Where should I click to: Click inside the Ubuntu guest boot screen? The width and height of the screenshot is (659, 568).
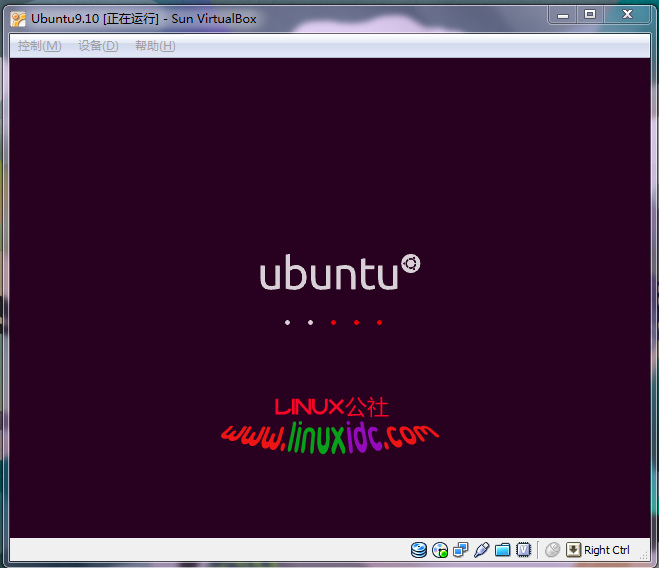[x=330, y=298]
